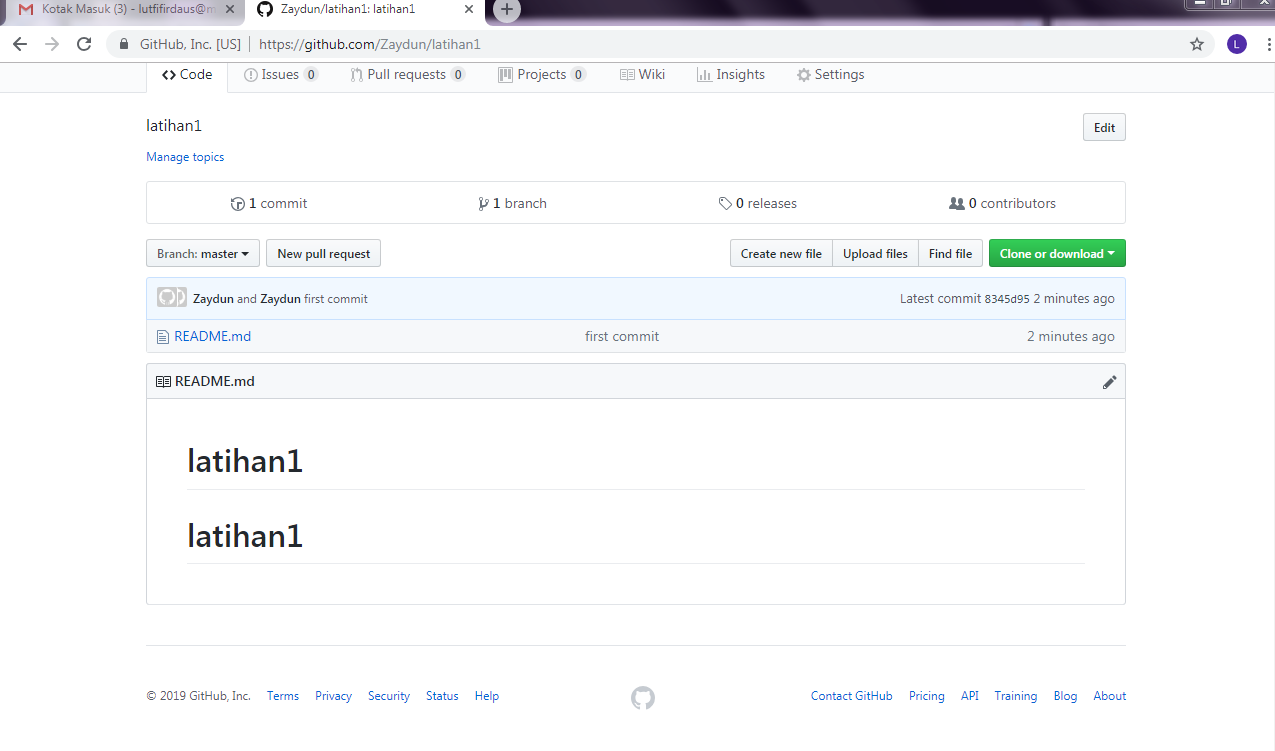Open the Projects tab
This screenshot has width=1275, height=751.
[x=542, y=75]
